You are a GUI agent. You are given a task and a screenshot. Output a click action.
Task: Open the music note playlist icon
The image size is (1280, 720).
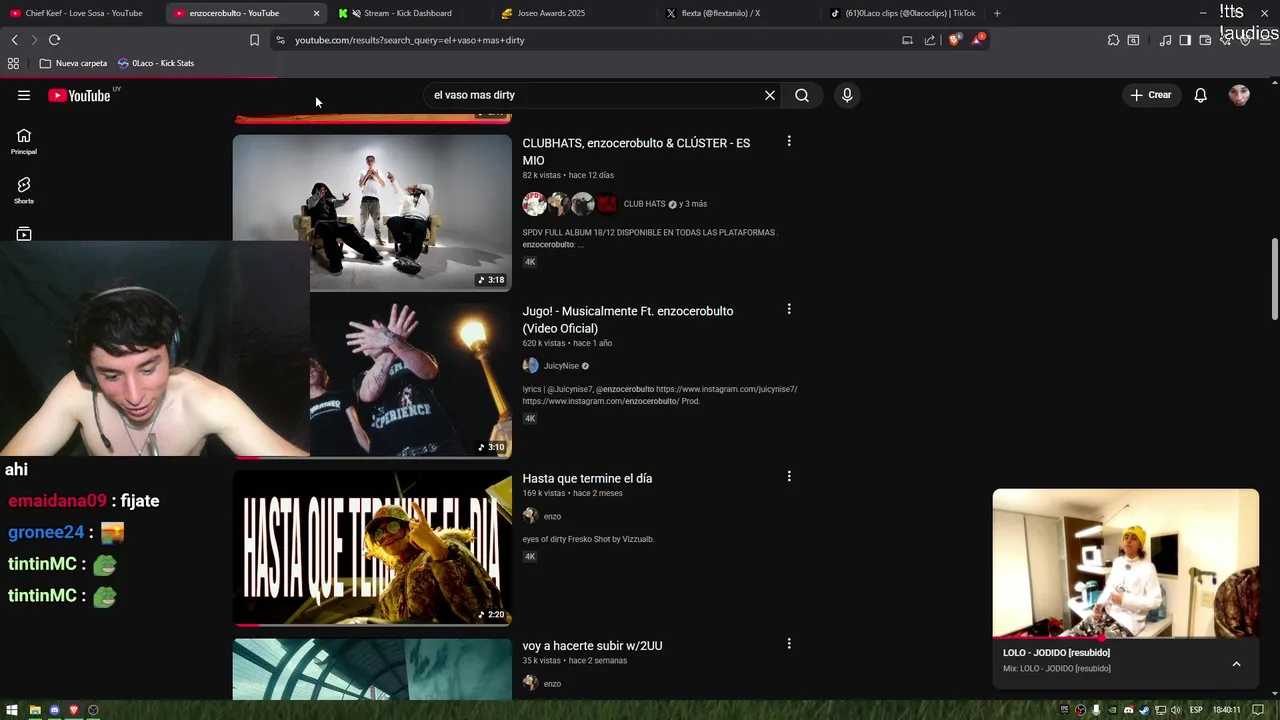tap(1165, 40)
